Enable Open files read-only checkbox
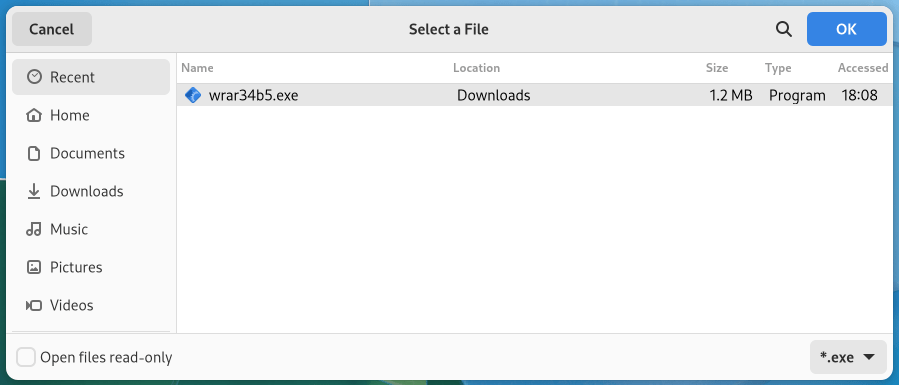The image size is (899, 385). point(26,358)
